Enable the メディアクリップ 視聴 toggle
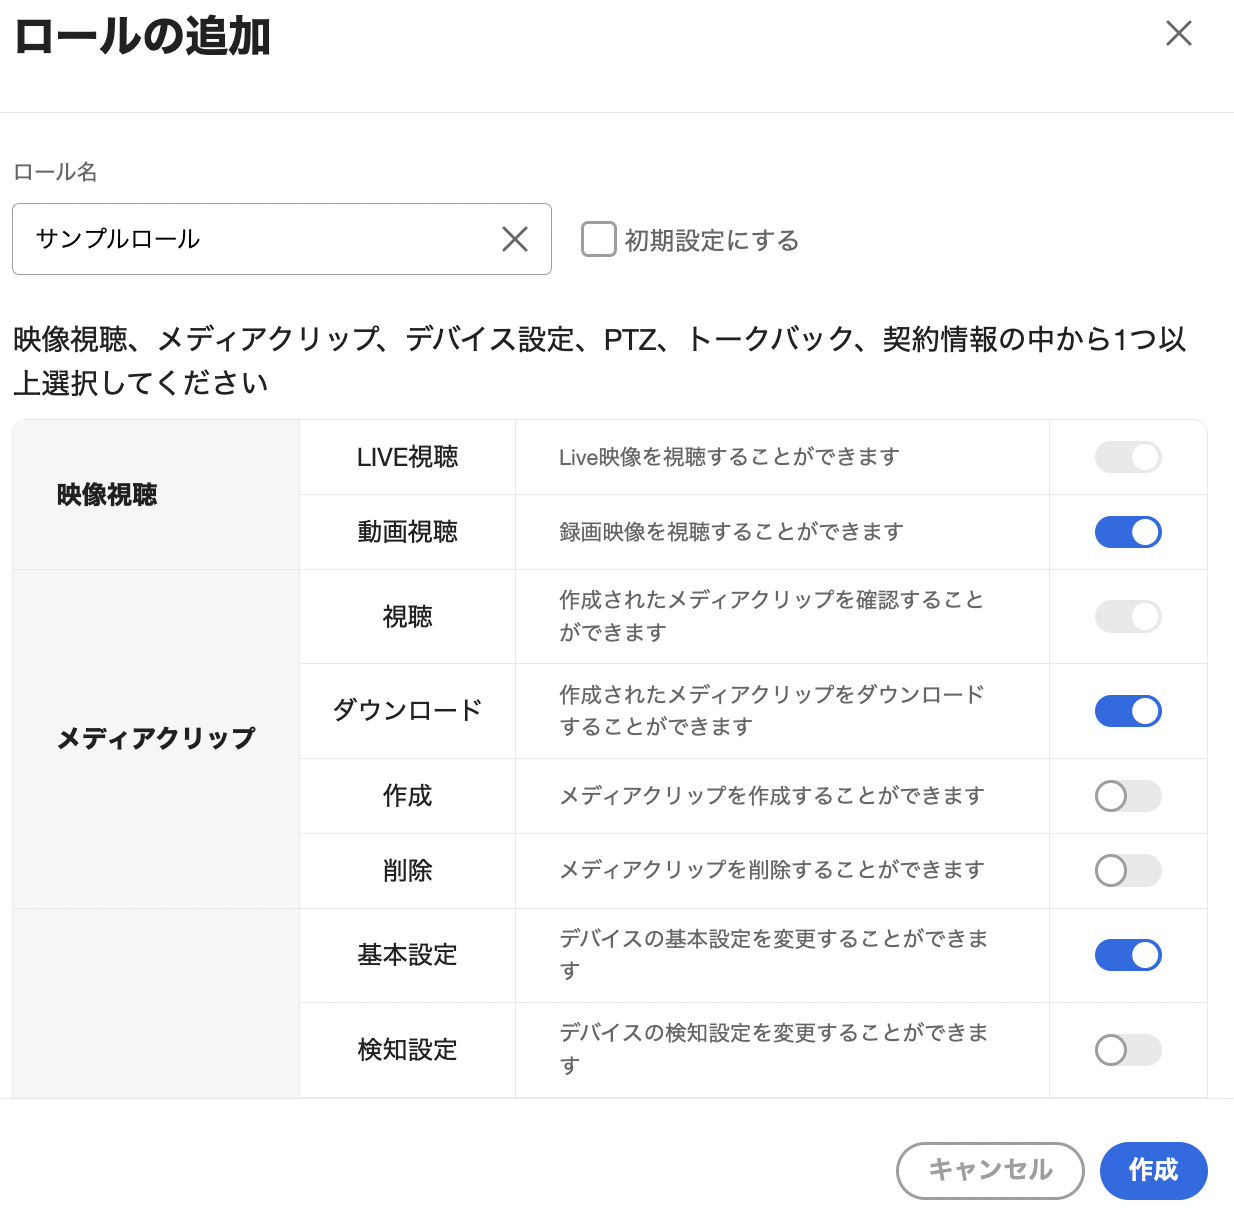Viewport: 1234px width, 1218px height. tap(1128, 616)
